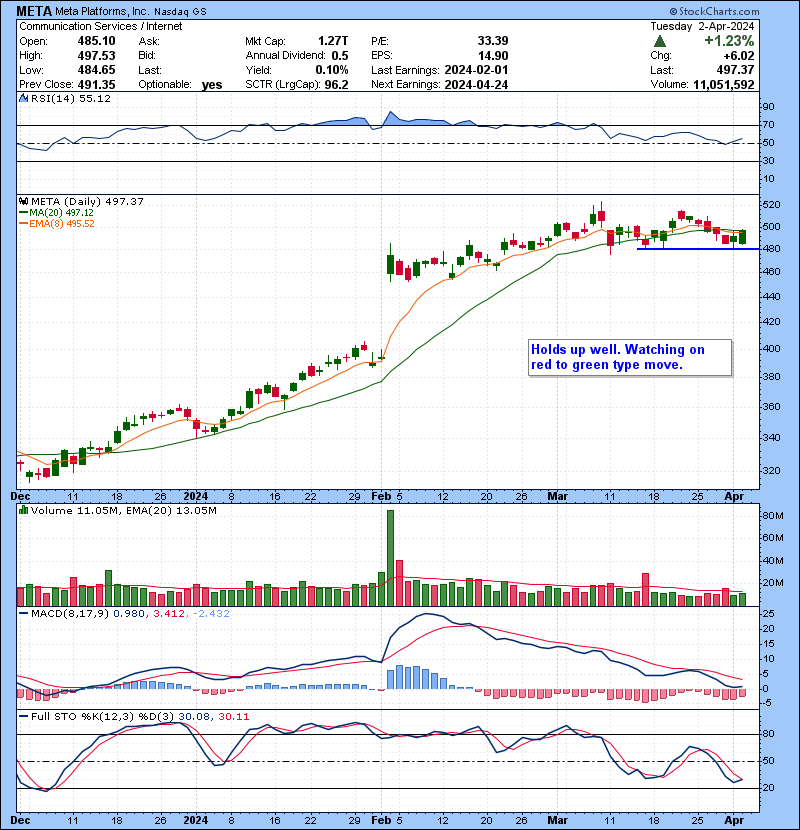The width and height of the screenshot is (800, 830).
Task: Click the date Tuesday 2-Apr-2024
Action: [702, 26]
